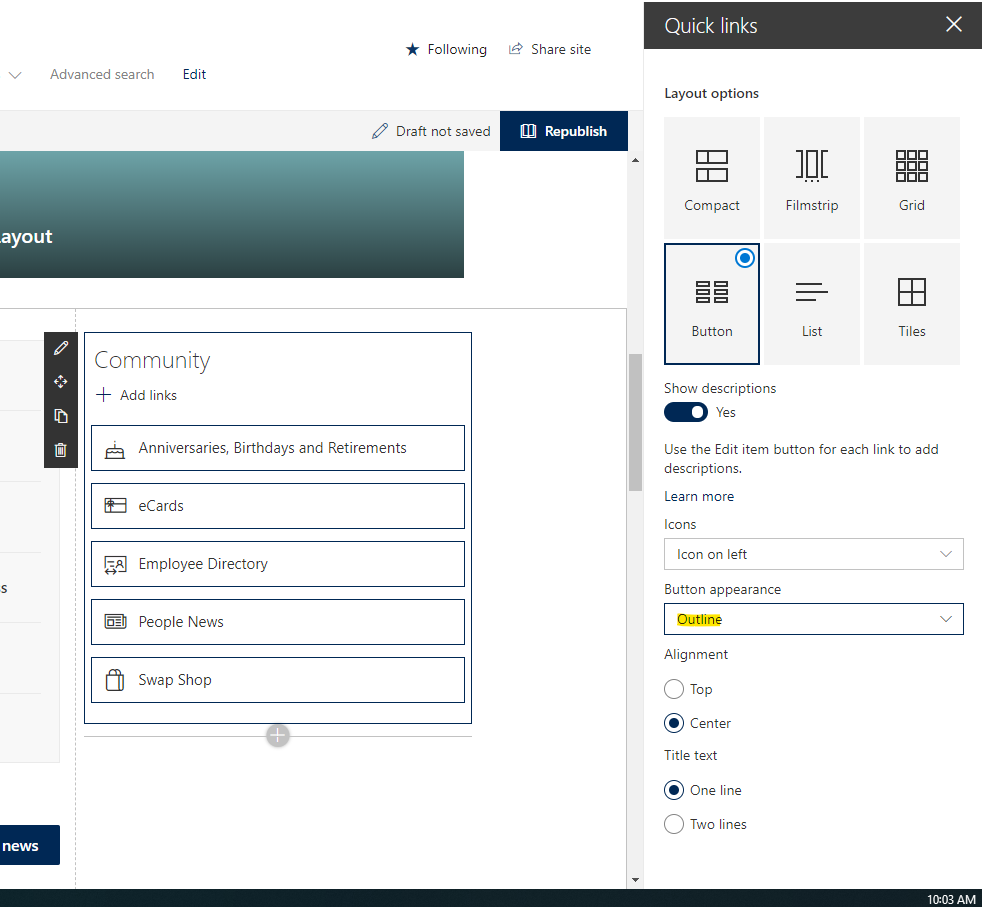Viewport: 982px width, 907px height.
Task: Open the eCards quick link button
Action: pos(278,505)
